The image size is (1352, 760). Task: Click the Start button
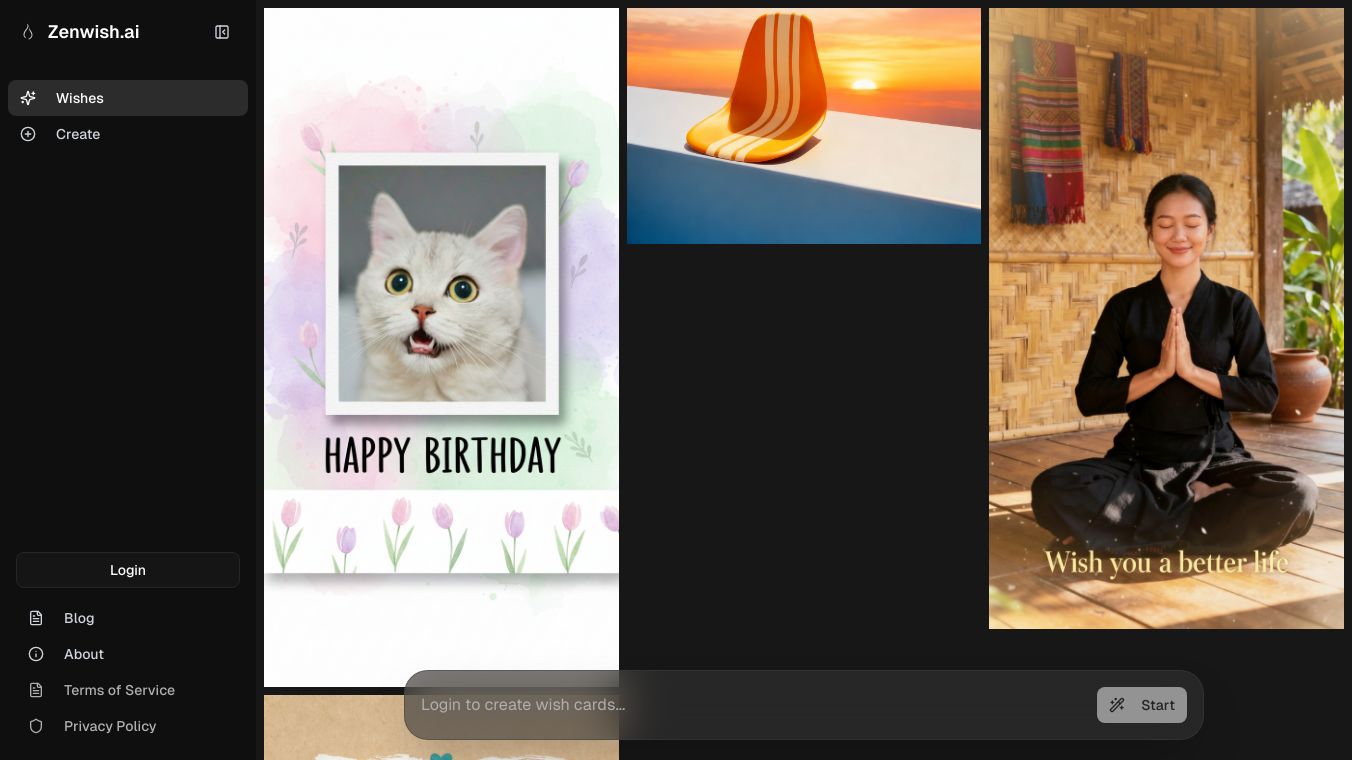pyautogui.click(x=1142, y=705)
